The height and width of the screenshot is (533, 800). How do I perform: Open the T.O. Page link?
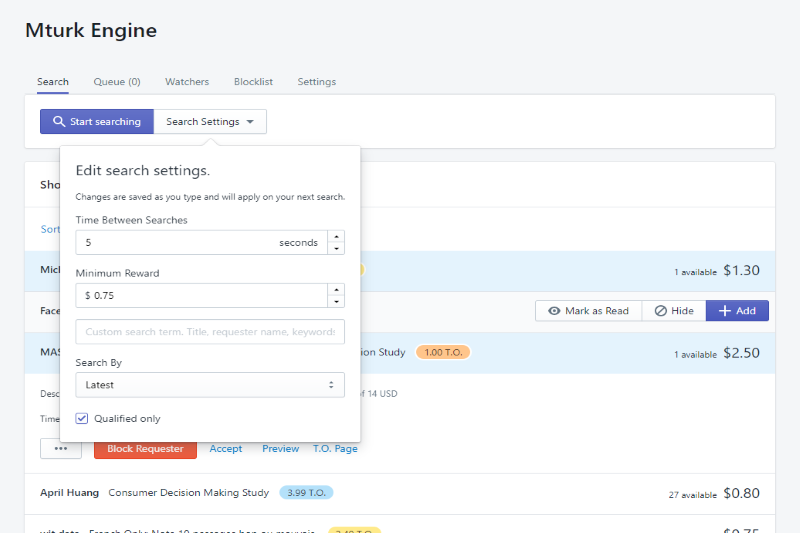335,449
